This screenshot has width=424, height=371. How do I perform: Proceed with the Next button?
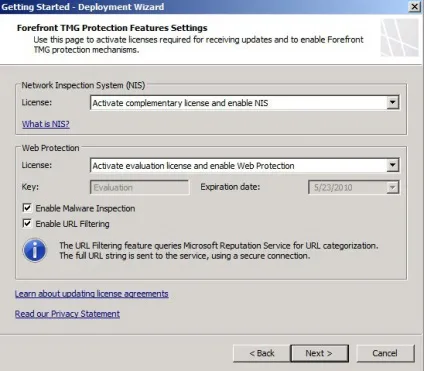coord(319,353)
